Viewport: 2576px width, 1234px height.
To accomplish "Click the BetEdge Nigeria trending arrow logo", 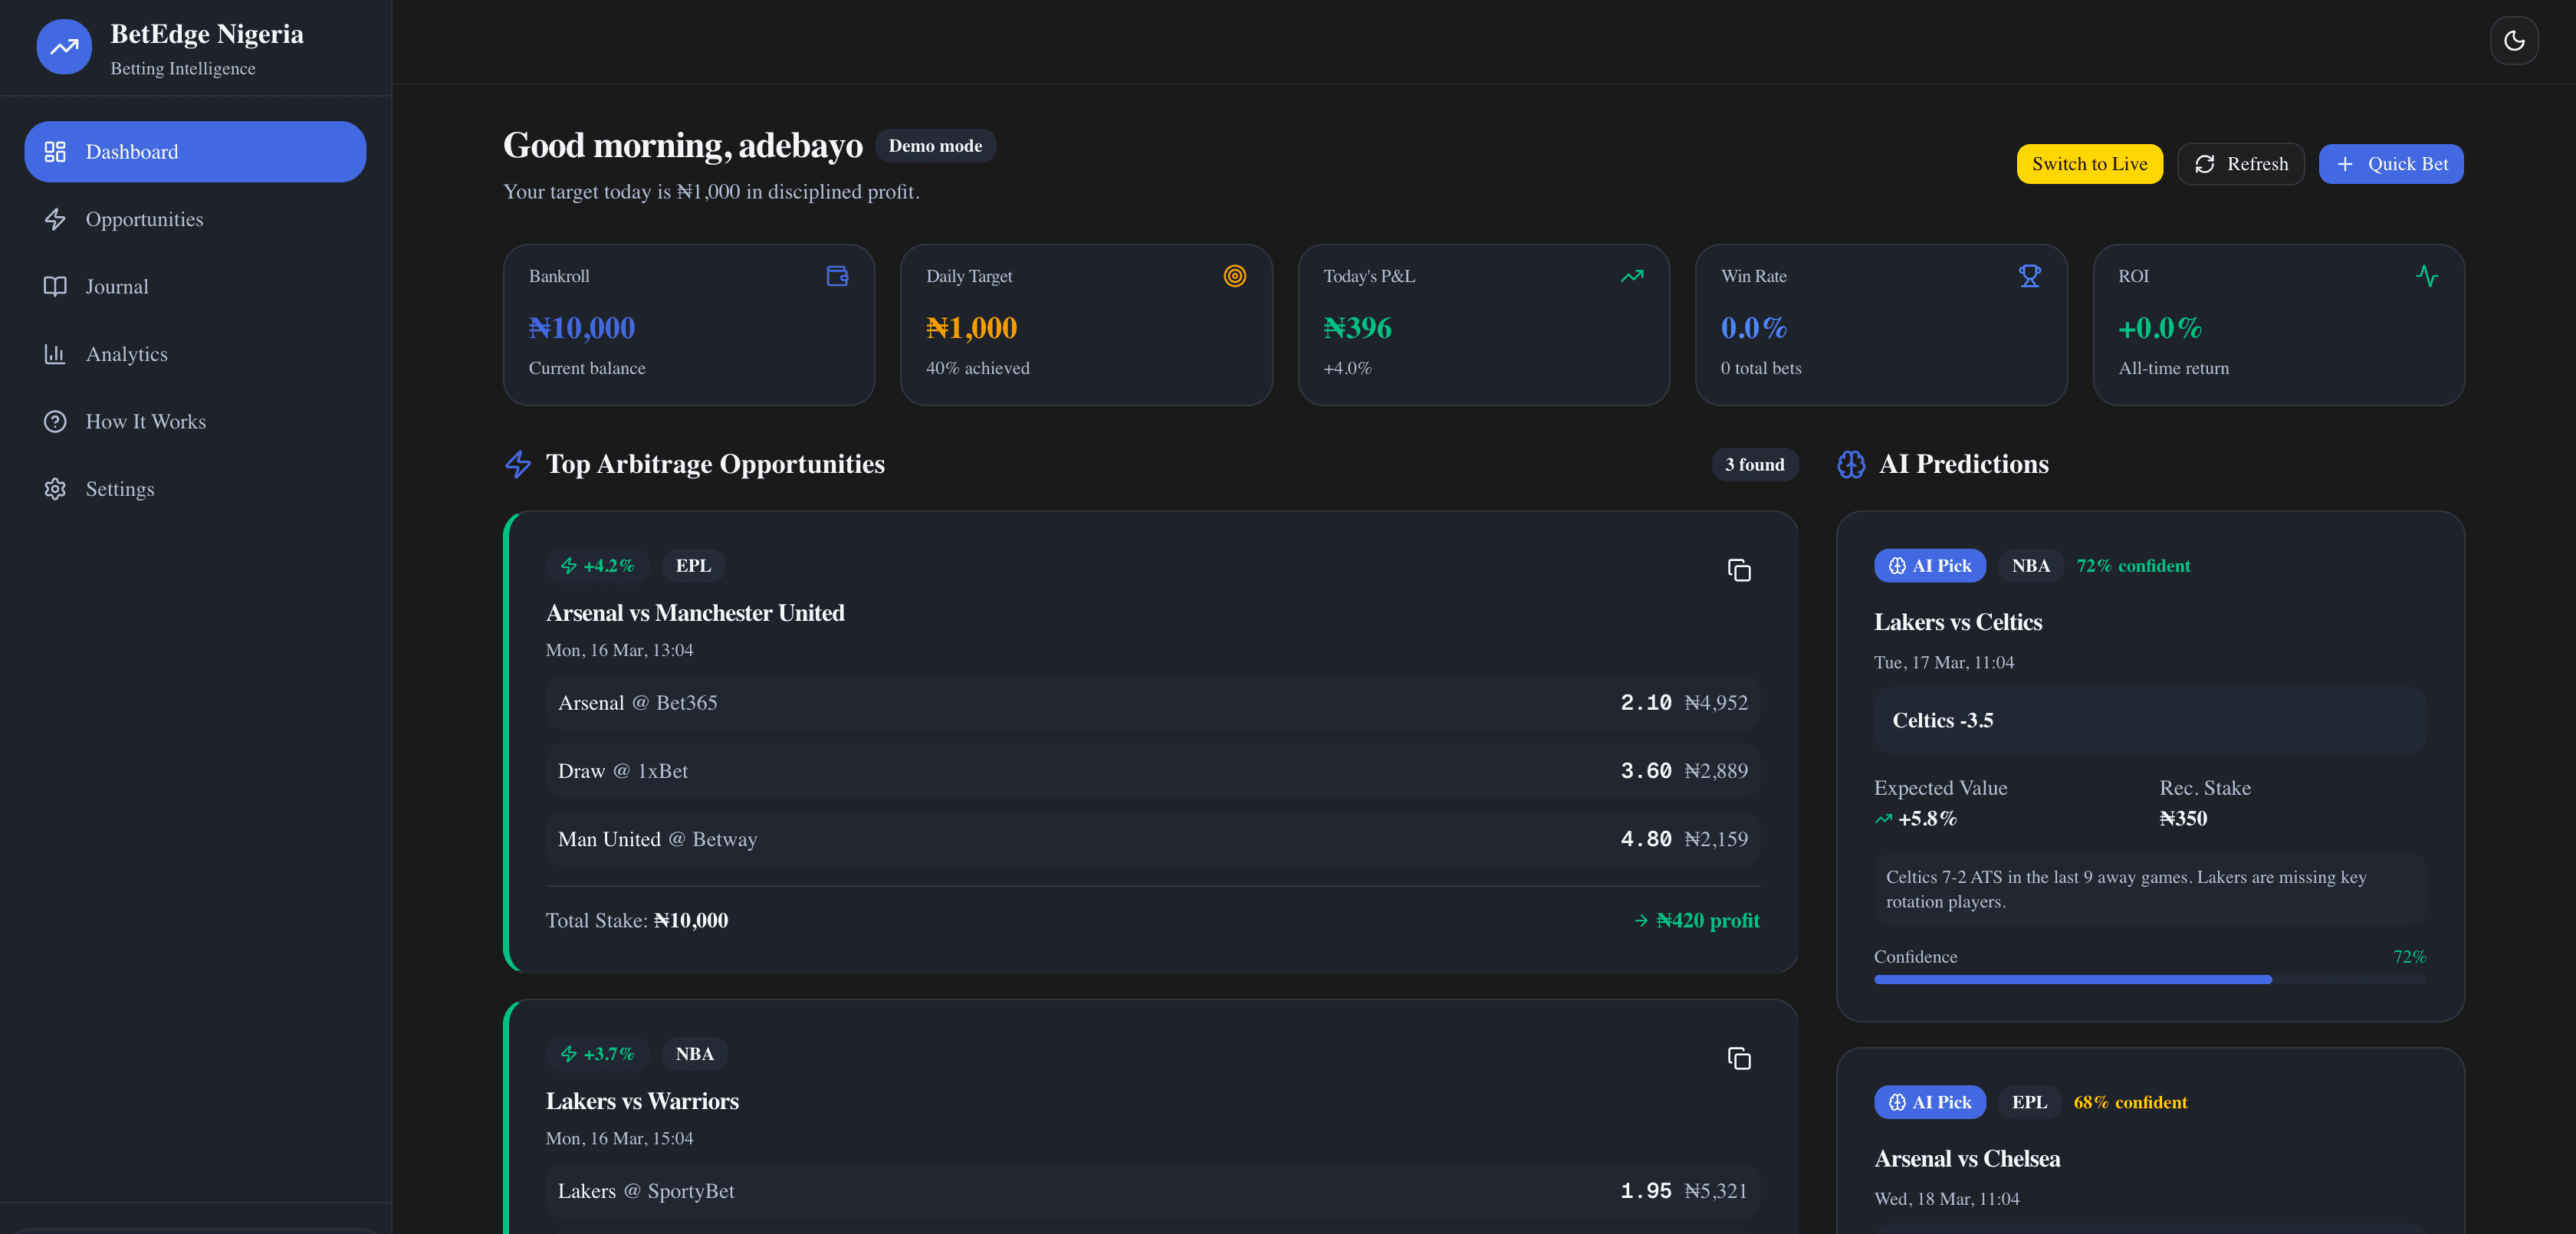I will (63, 46).
